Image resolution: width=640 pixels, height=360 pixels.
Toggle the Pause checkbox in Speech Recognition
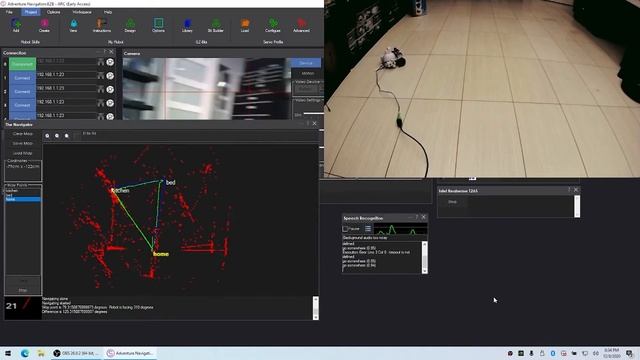[345, 229]
